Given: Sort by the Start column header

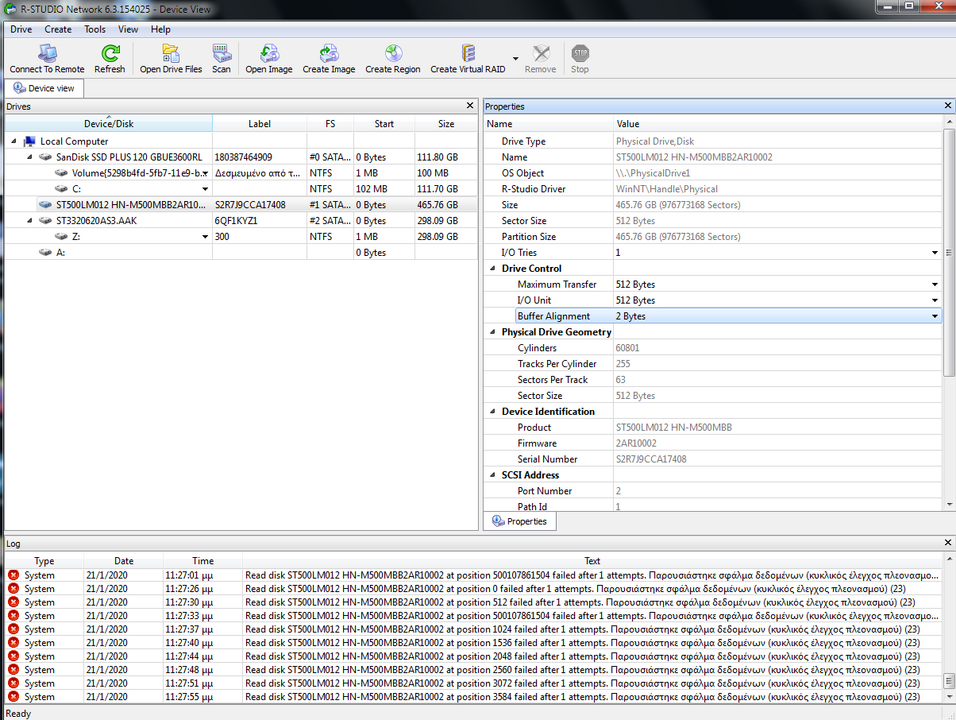Looking at the screenshot, I should coord(384,124).
